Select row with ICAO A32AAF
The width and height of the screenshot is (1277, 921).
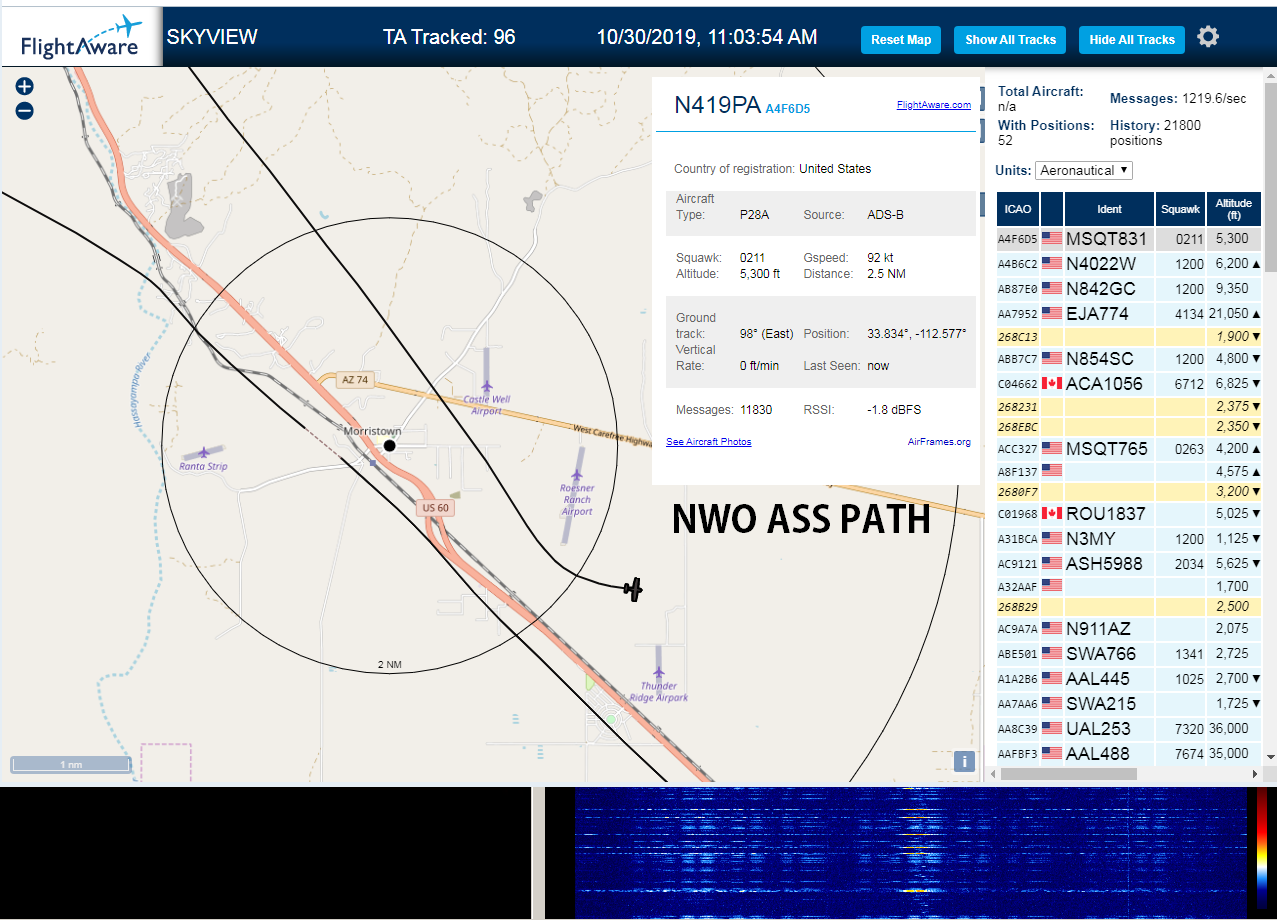tap(1129, 586)
